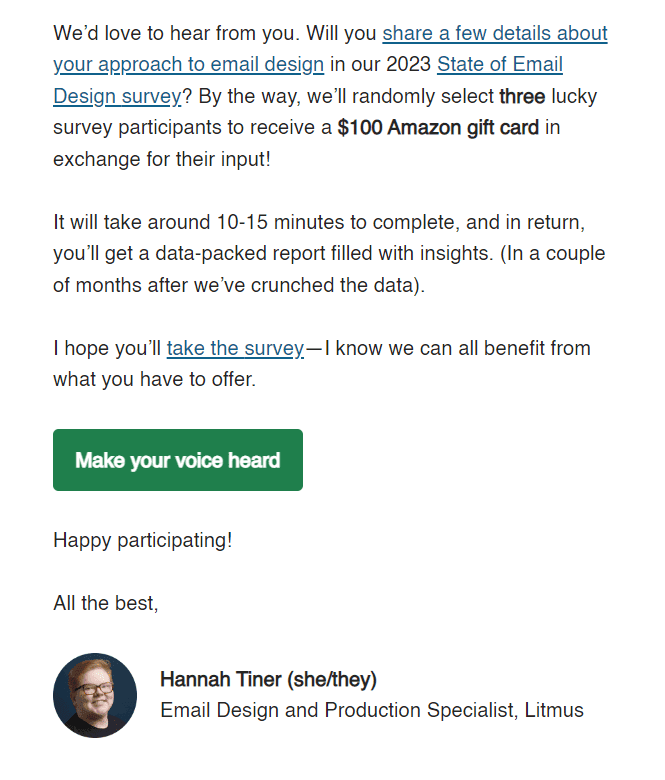Image resolution: width=665 pixels, height=780 pixels.
Task: Follow the "take the survey" link
Action: 235,348
